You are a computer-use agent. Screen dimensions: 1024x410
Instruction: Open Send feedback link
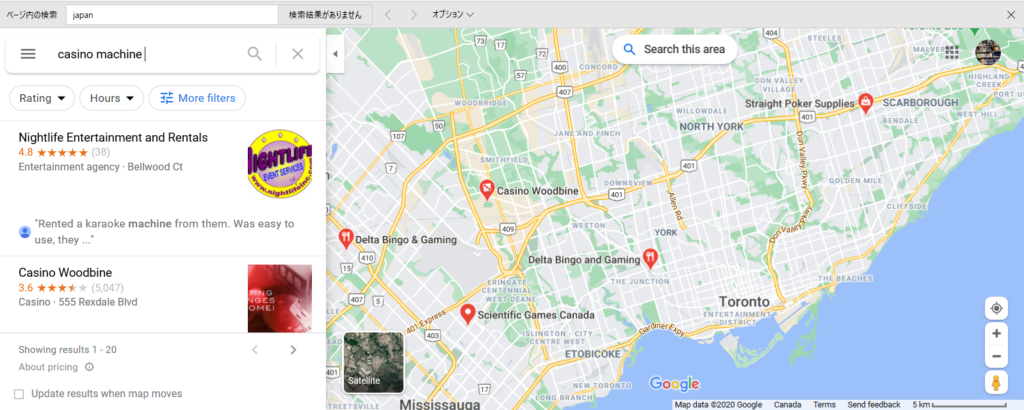coord(874,405)
